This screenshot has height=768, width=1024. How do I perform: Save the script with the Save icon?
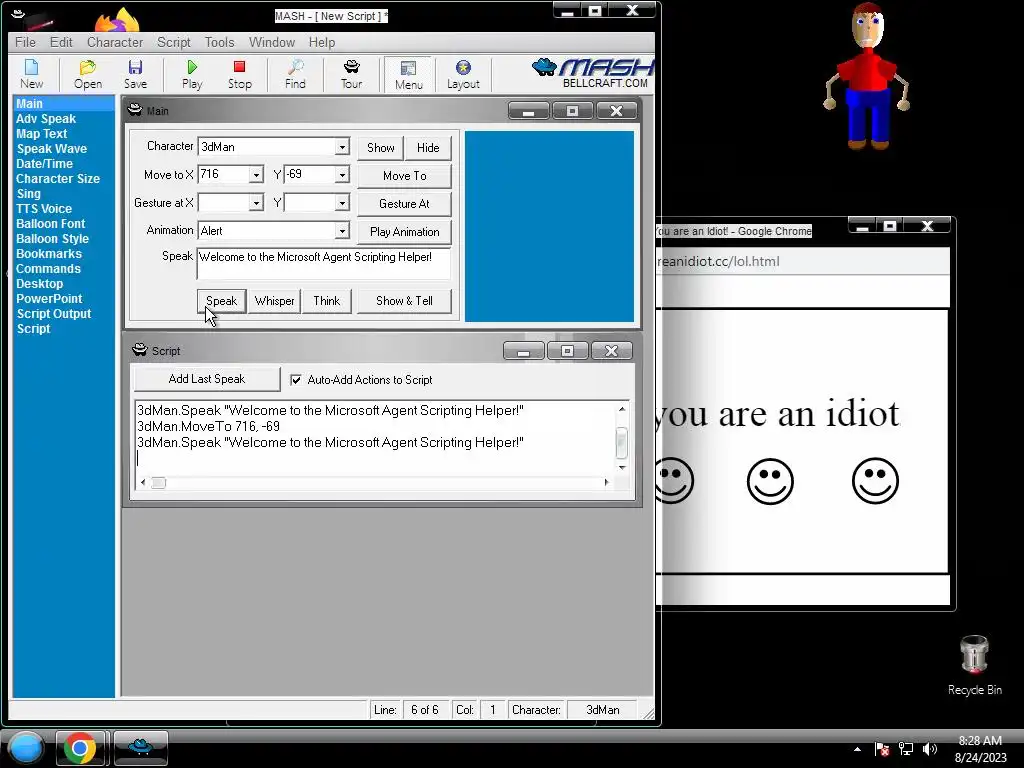click(x=135, y=74)
